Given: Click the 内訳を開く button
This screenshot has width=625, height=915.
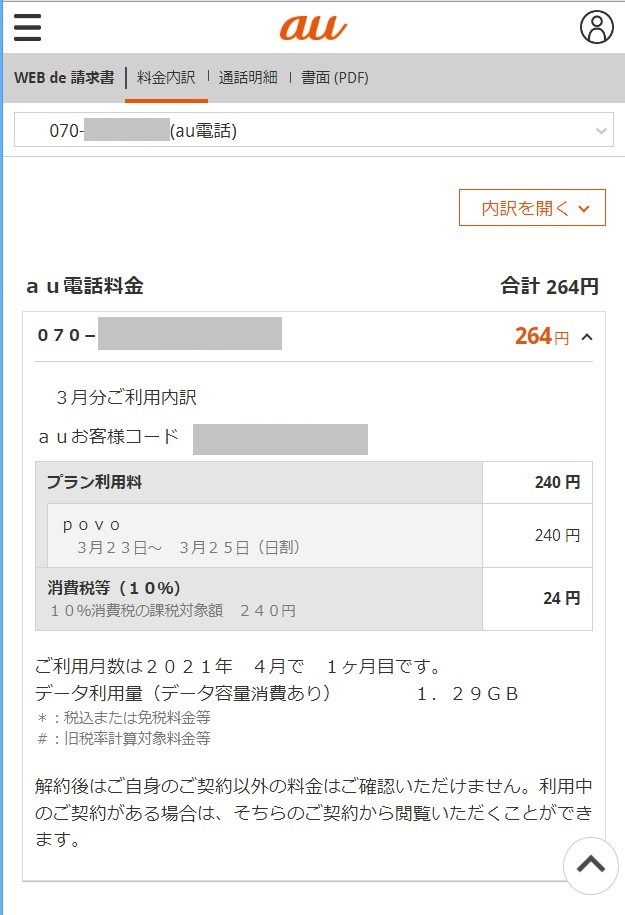Looking at the screenshot, I should click(x=531, y=208).
